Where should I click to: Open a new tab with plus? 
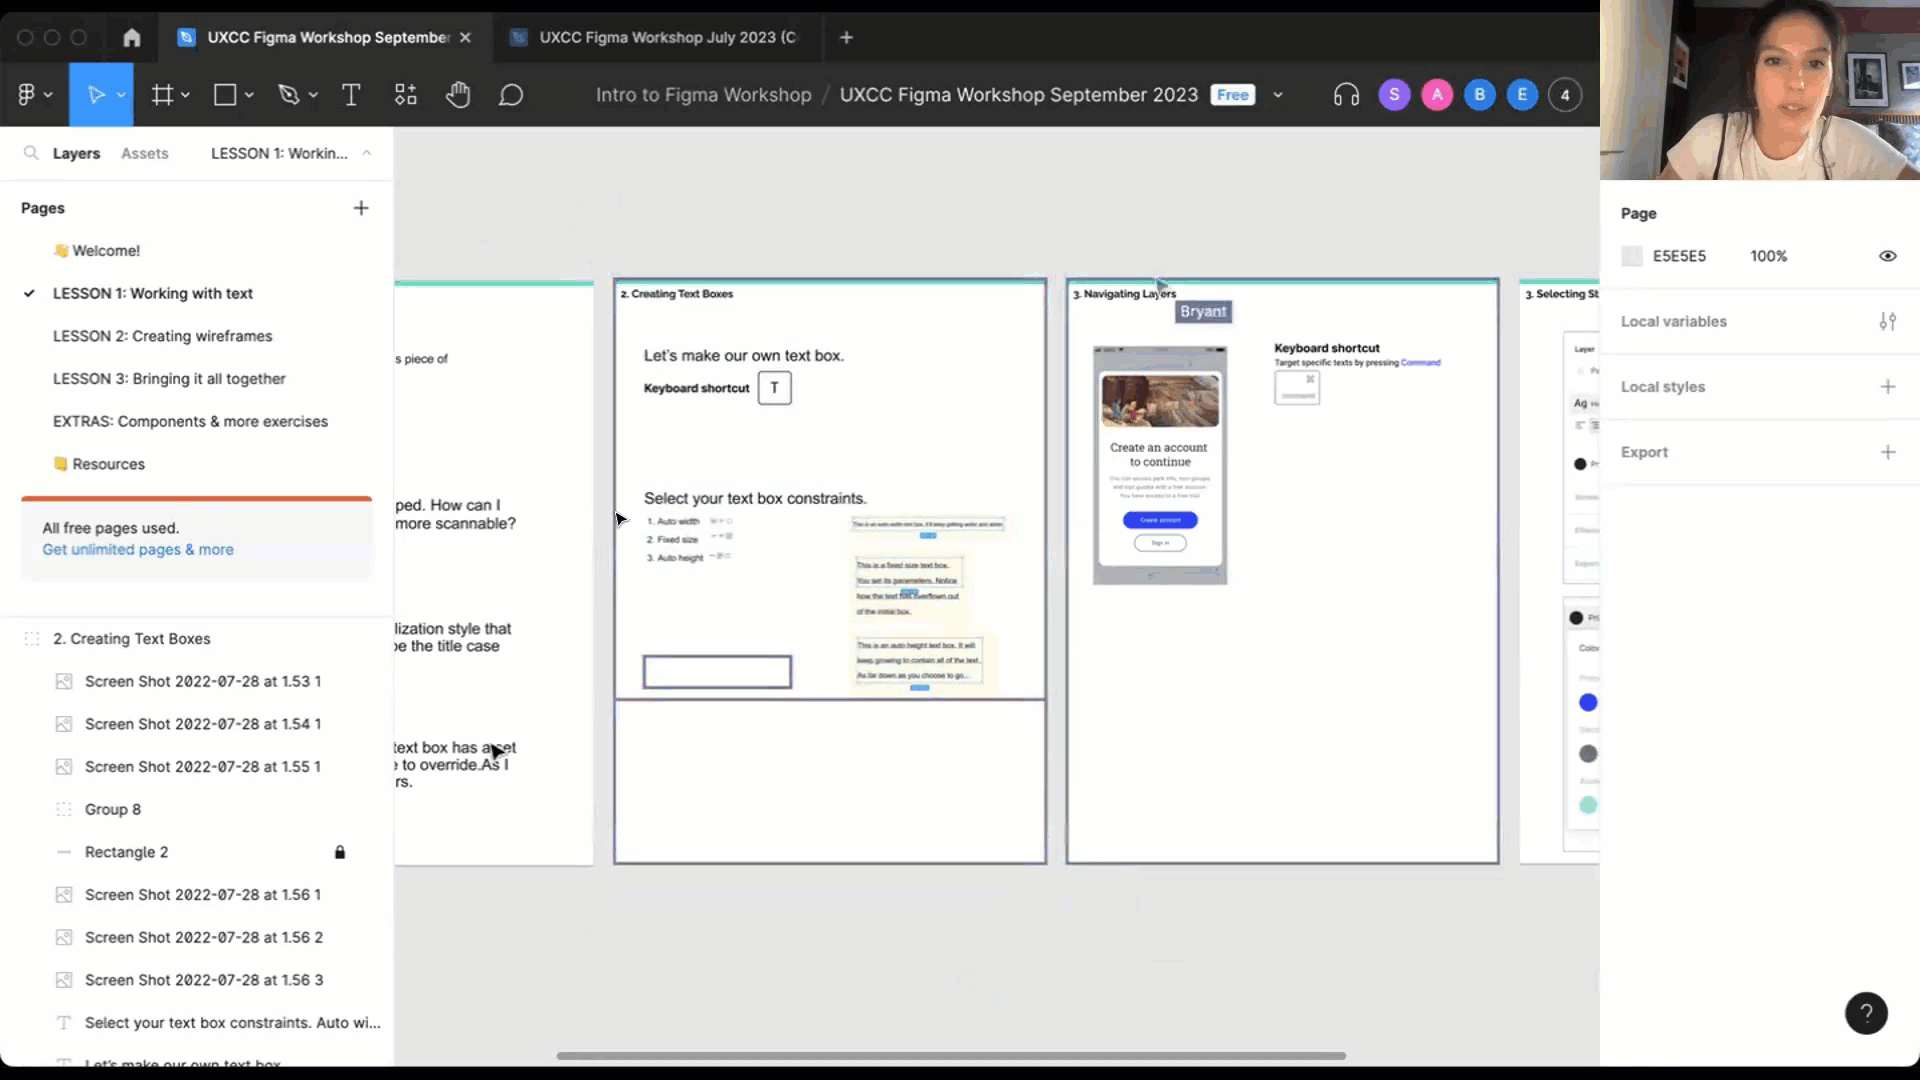click(x=846, y=37)
